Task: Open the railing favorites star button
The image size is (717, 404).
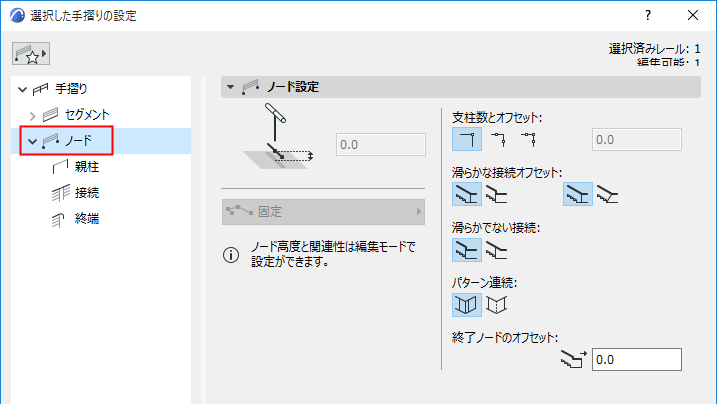Action: [x=31, y=51]
